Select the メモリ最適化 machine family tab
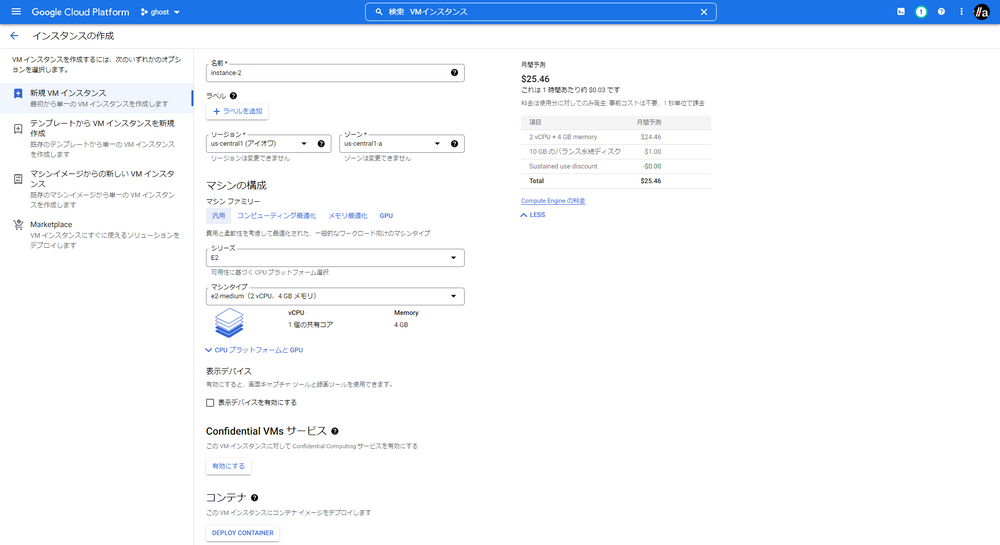This screenshot has width=1000, height=545. 347,216
